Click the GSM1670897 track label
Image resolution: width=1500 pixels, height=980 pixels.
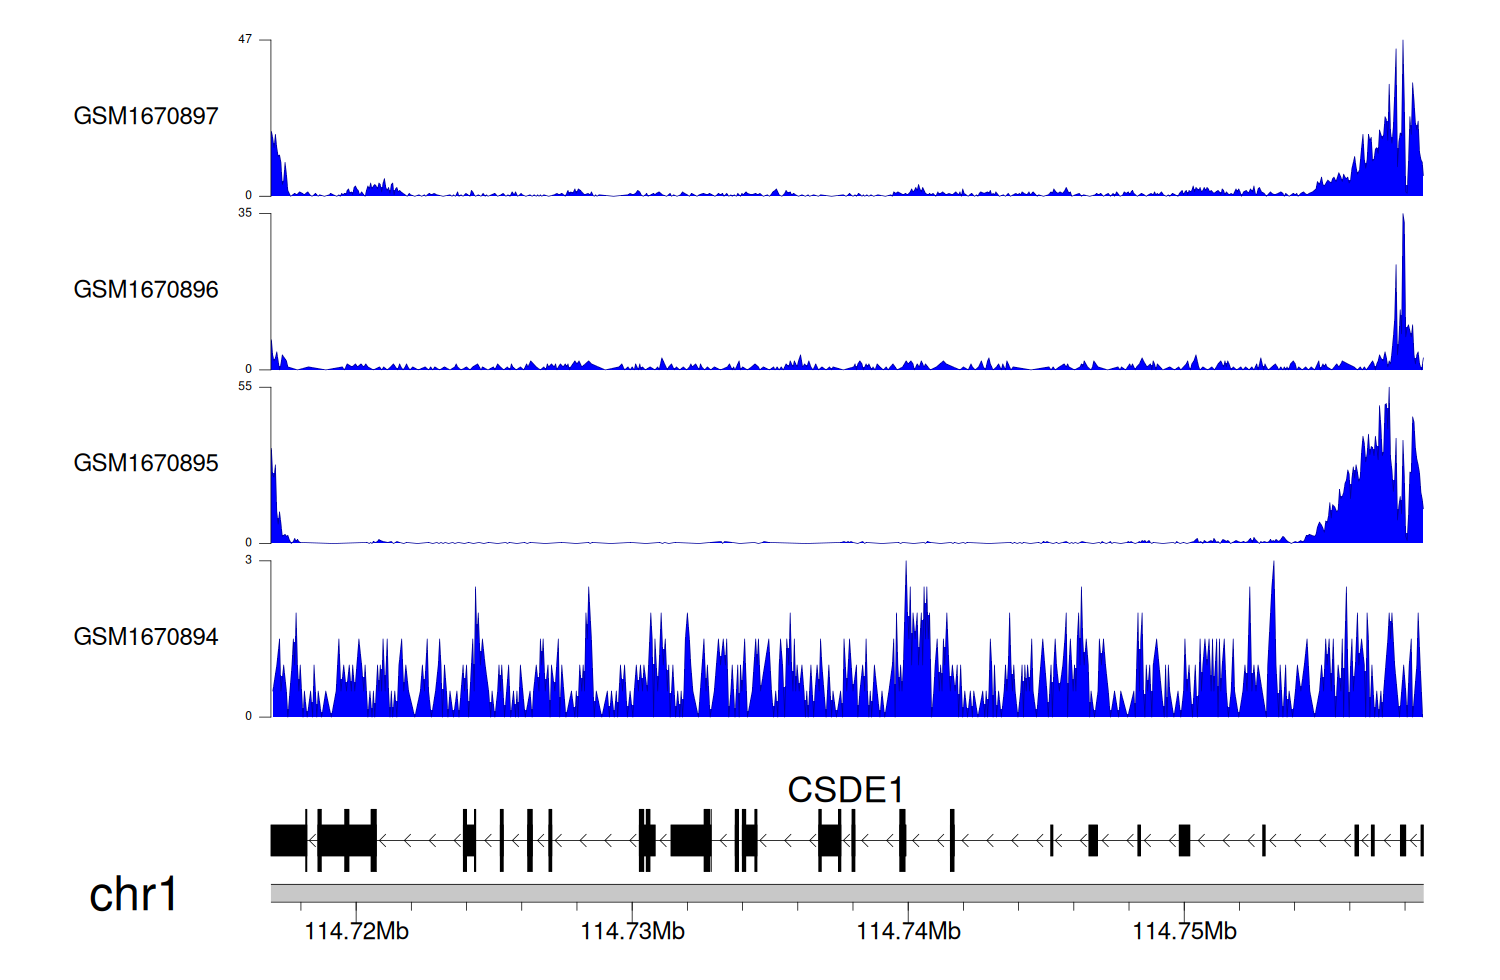pyautogui.click(x=146, y=116)
